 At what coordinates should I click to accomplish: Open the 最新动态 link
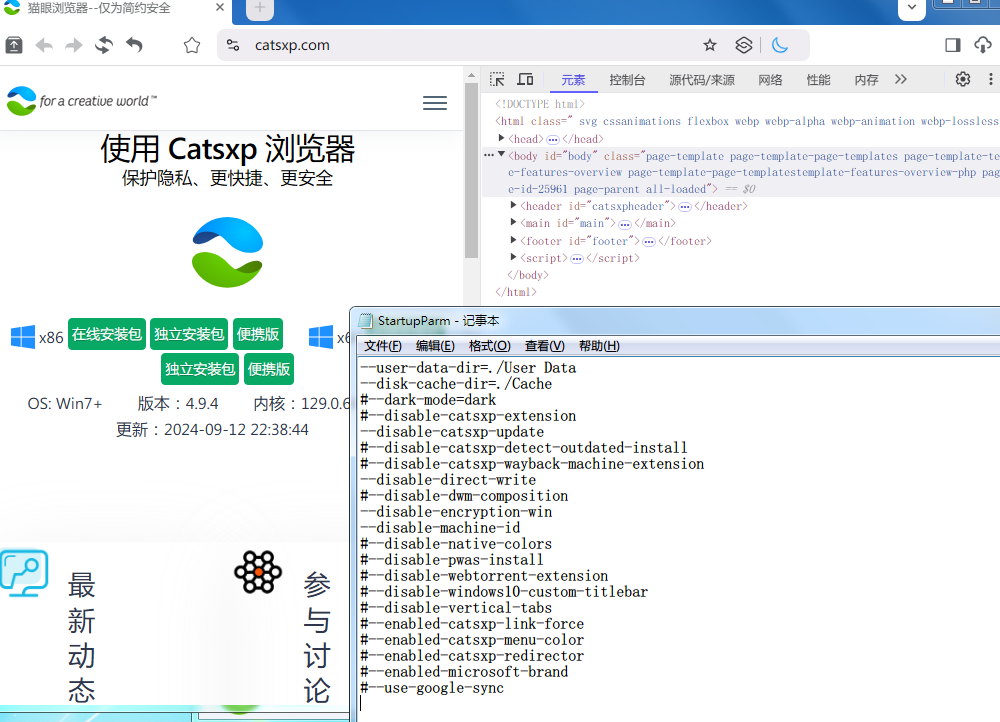[82, 638]
